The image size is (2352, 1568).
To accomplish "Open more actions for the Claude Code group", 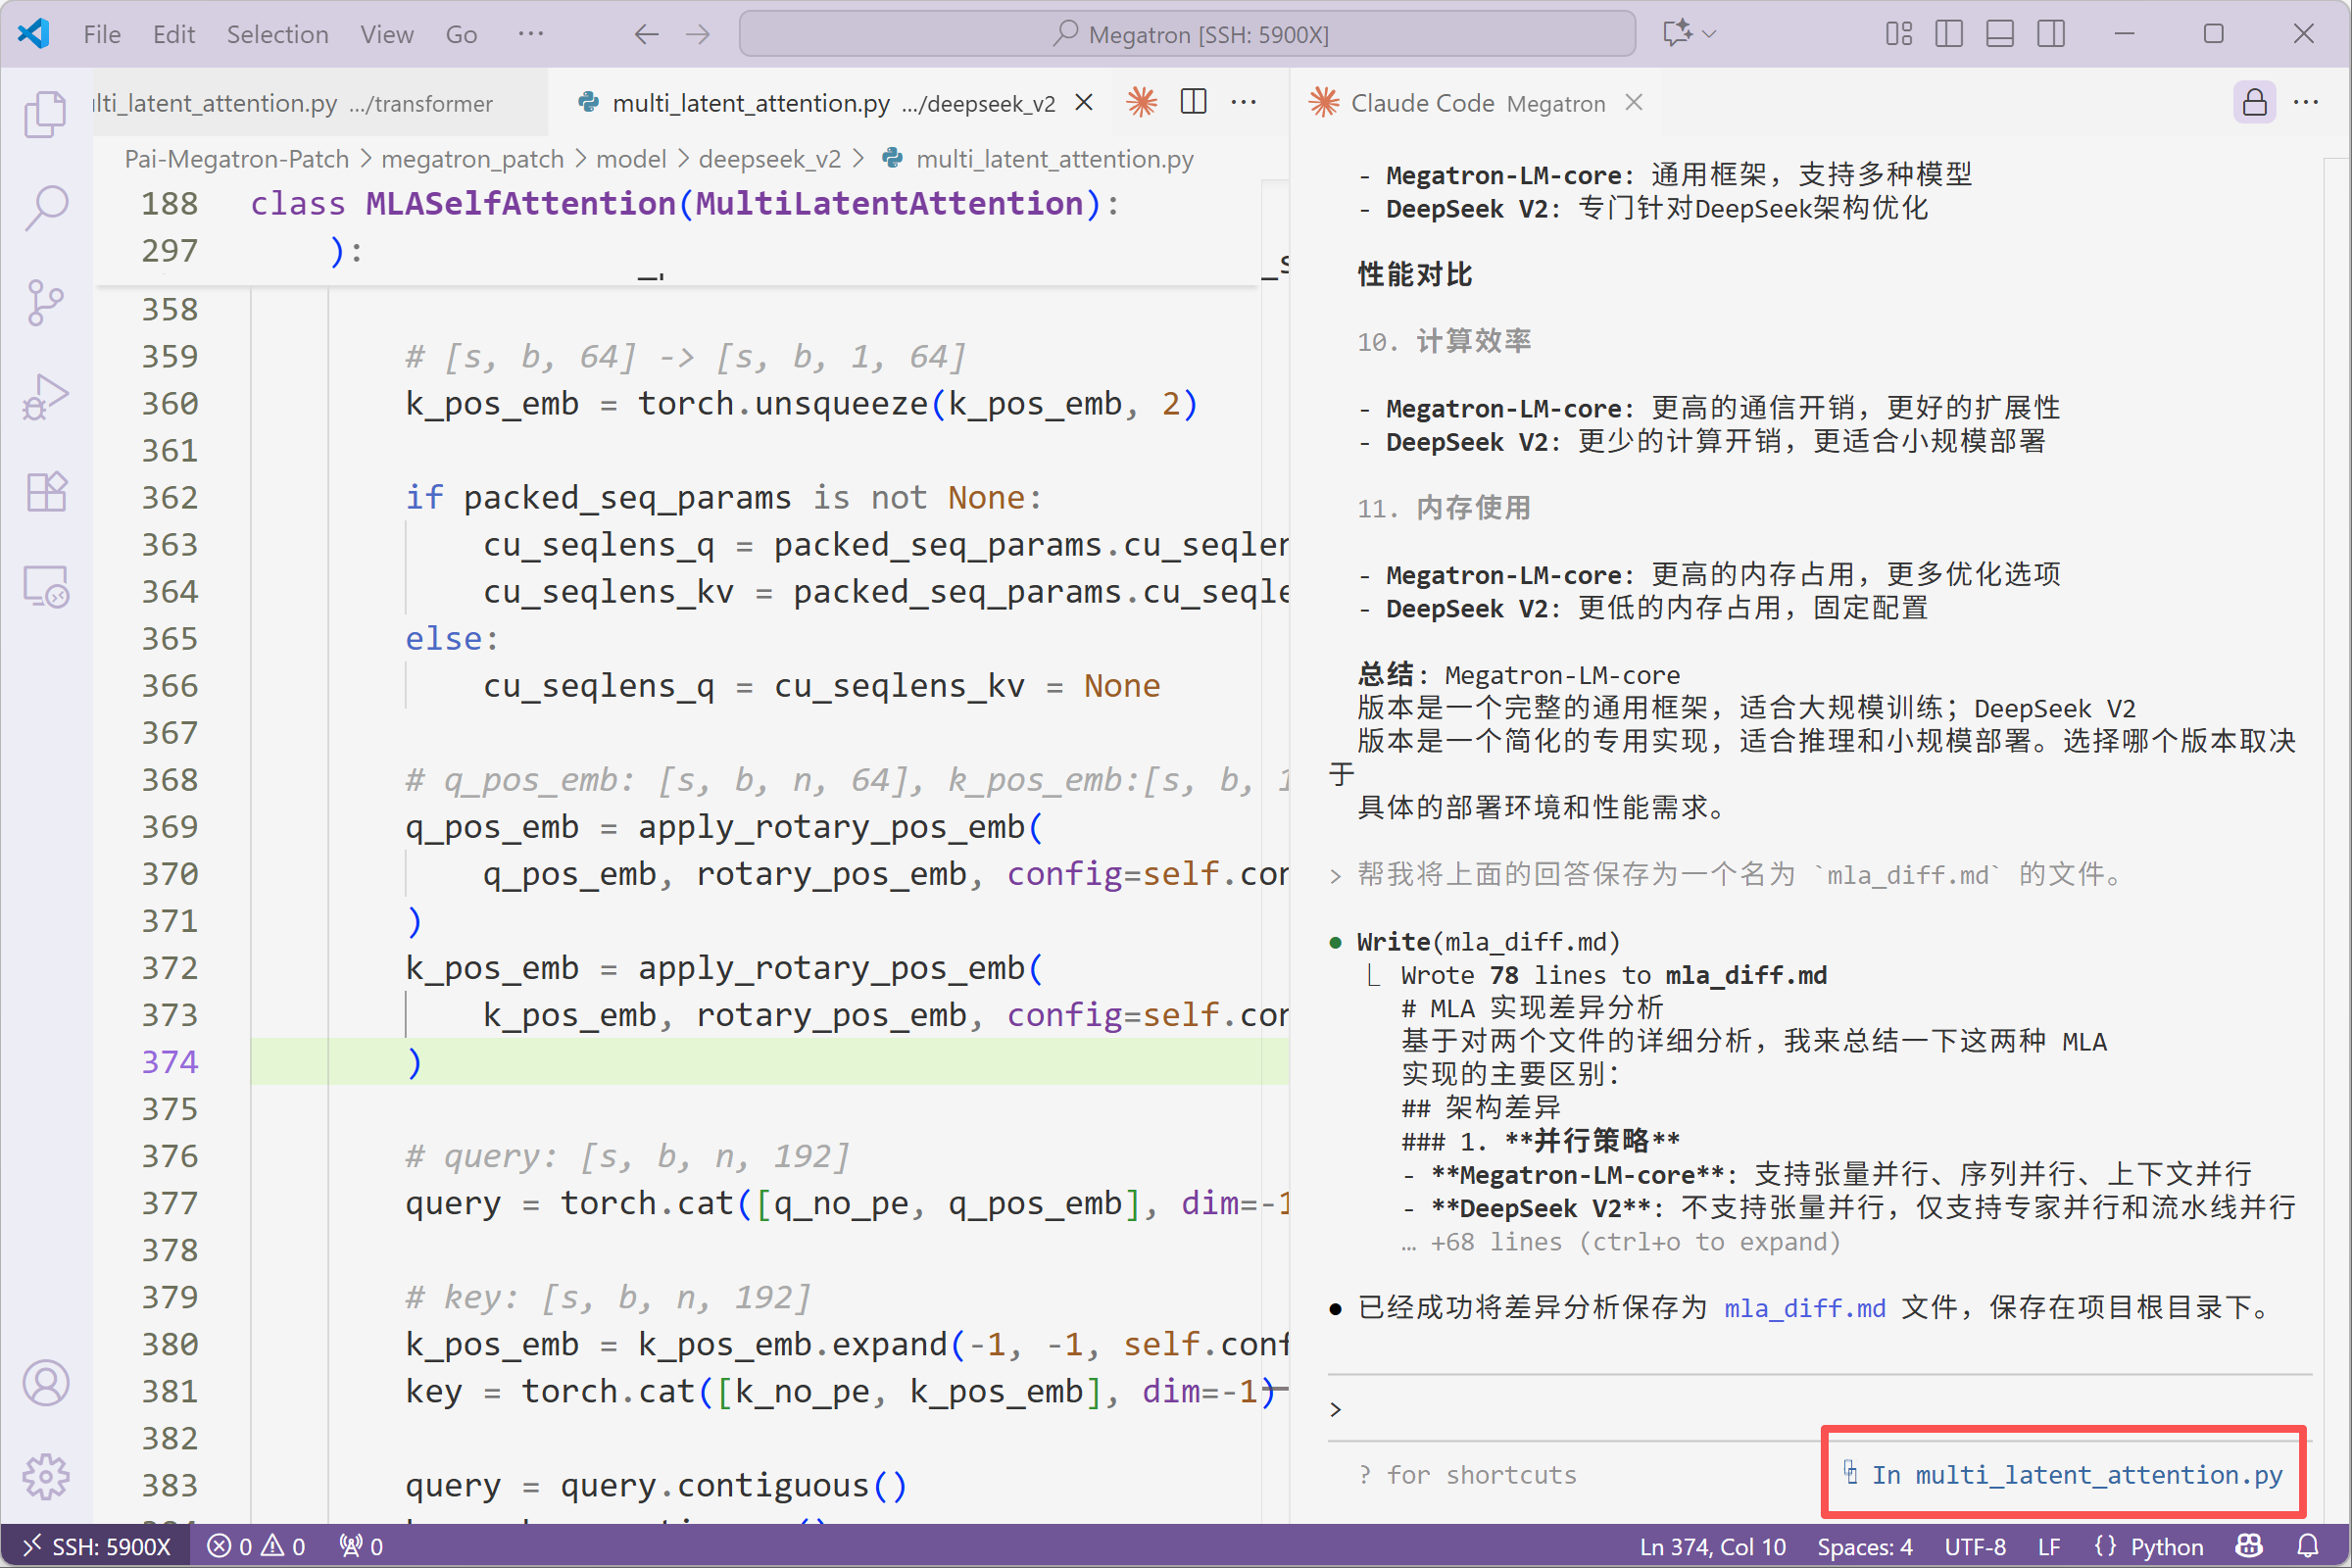I will tap(2306, 102).
